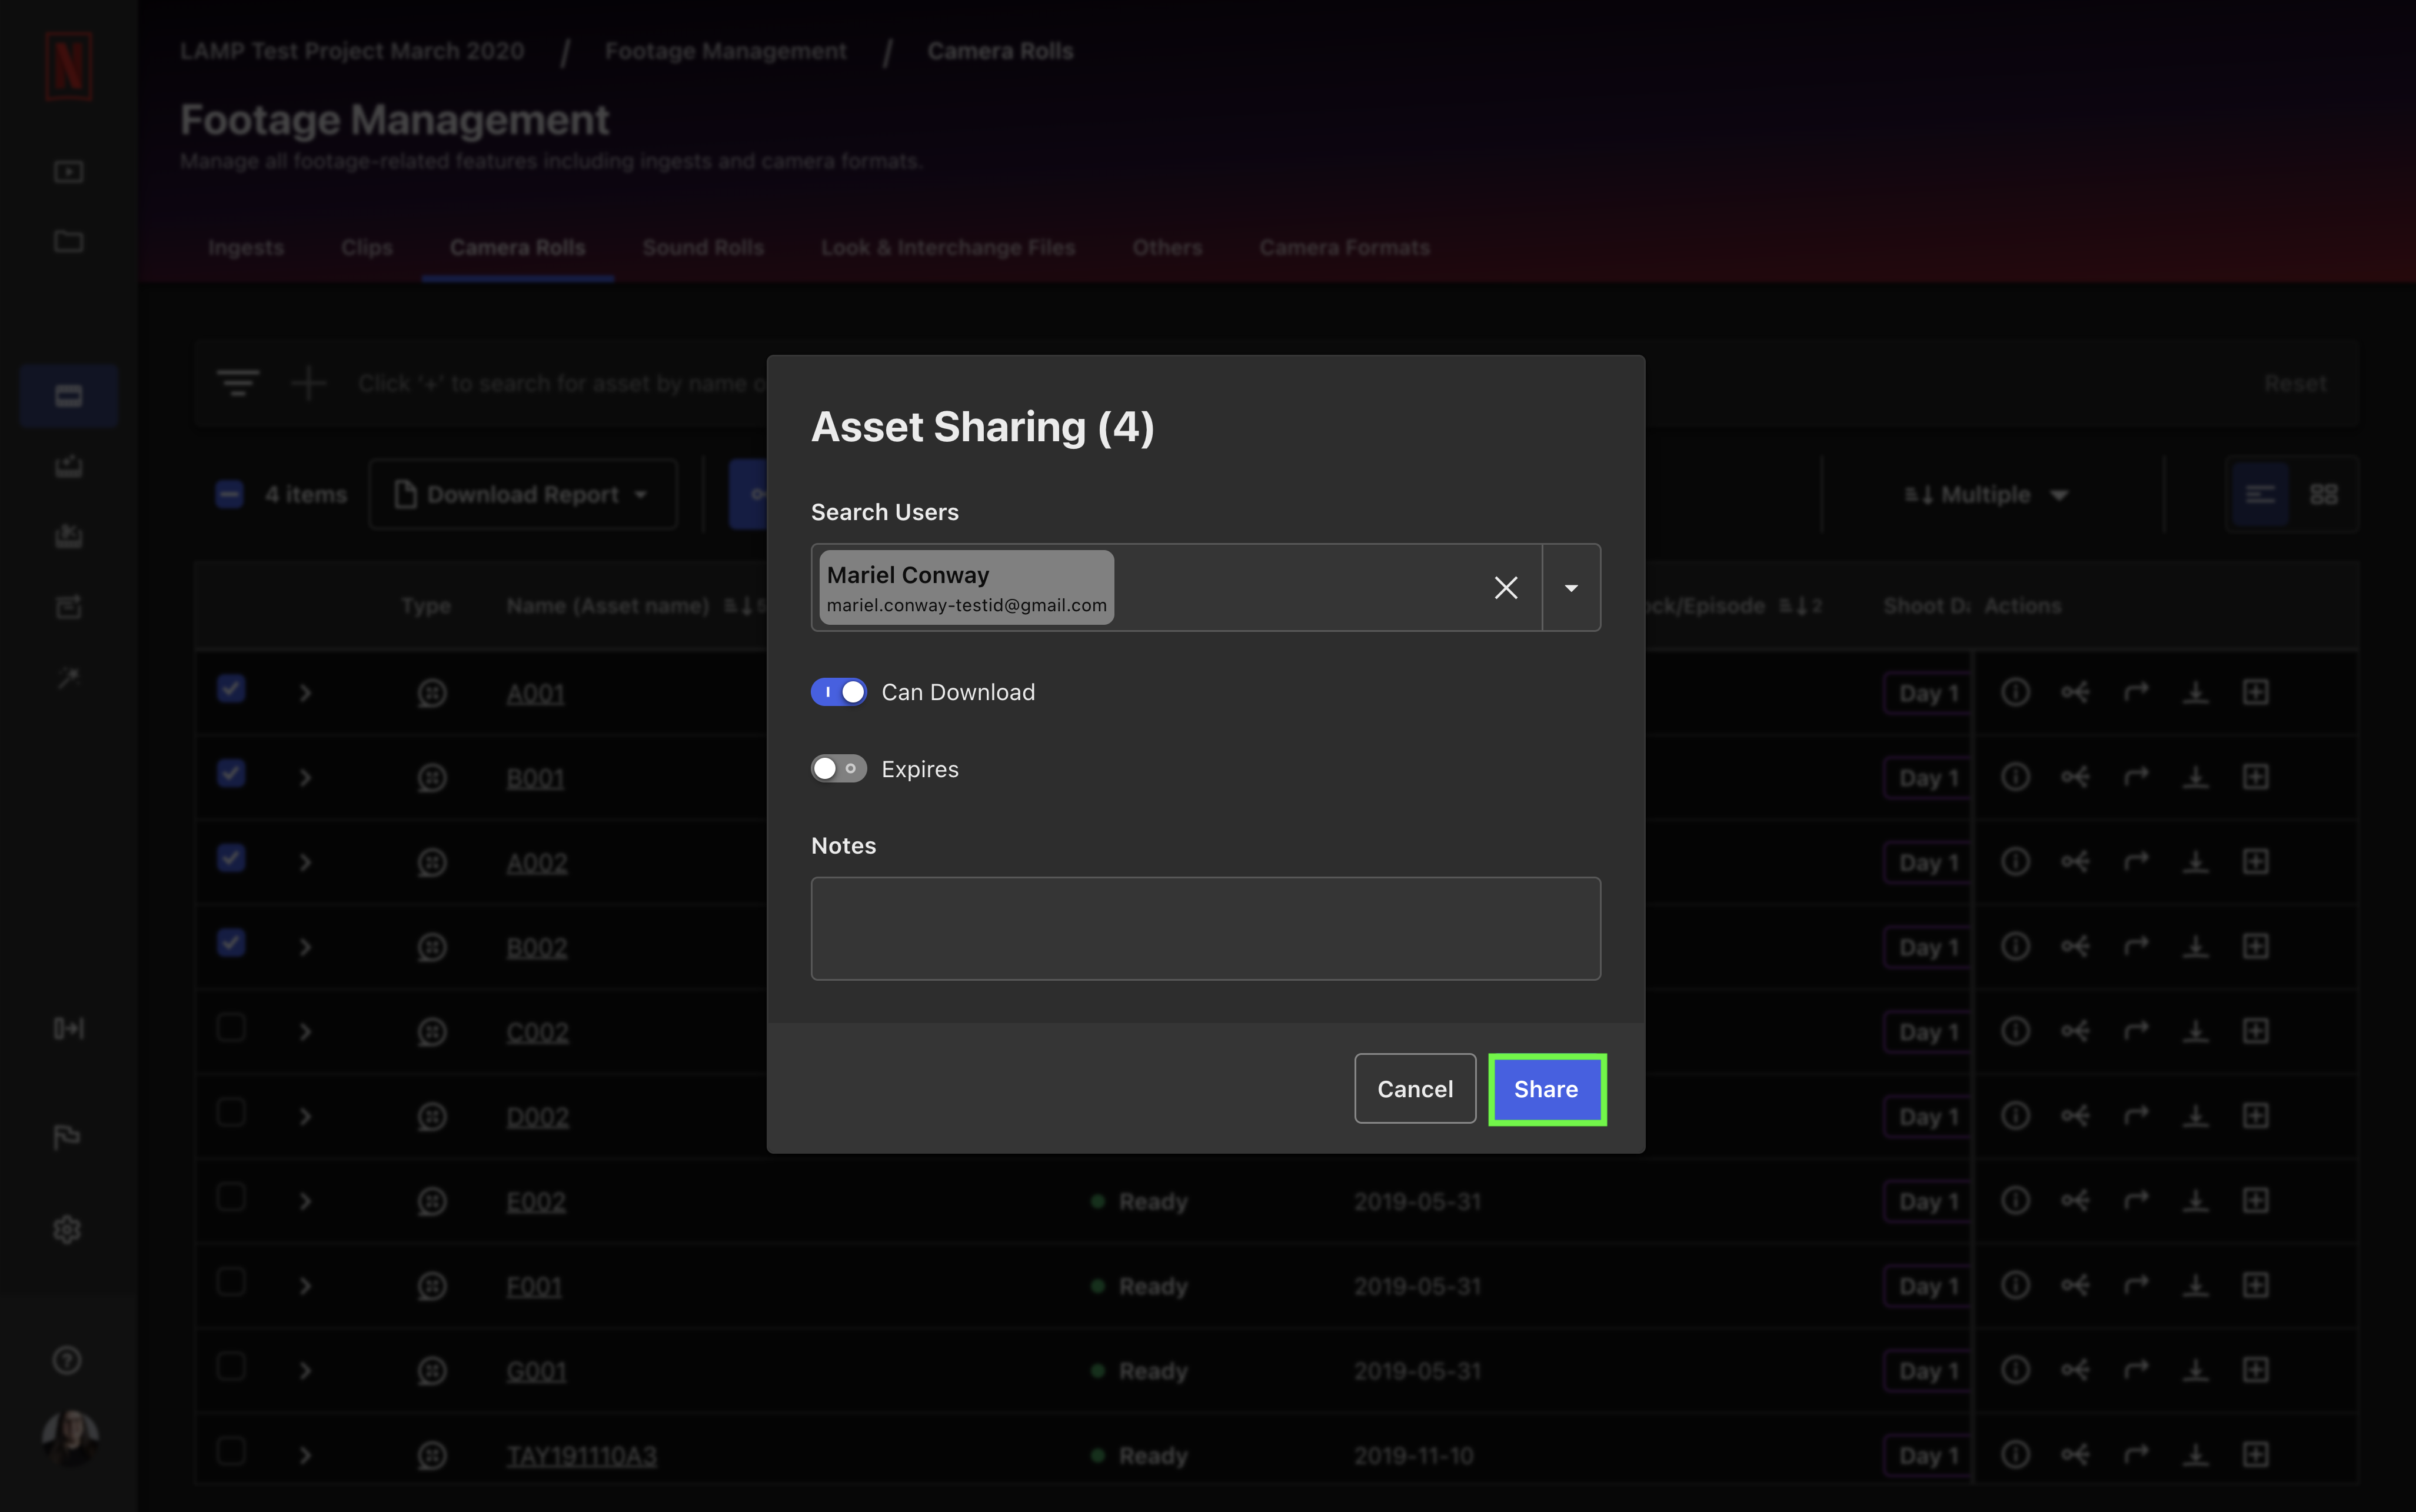Image resolution: width=2416 pixels, height=1512 pixels.
Task: Click the add-to-collection icon in the C002 row
Action: pyautogui.click(x=2255, y=1031)
